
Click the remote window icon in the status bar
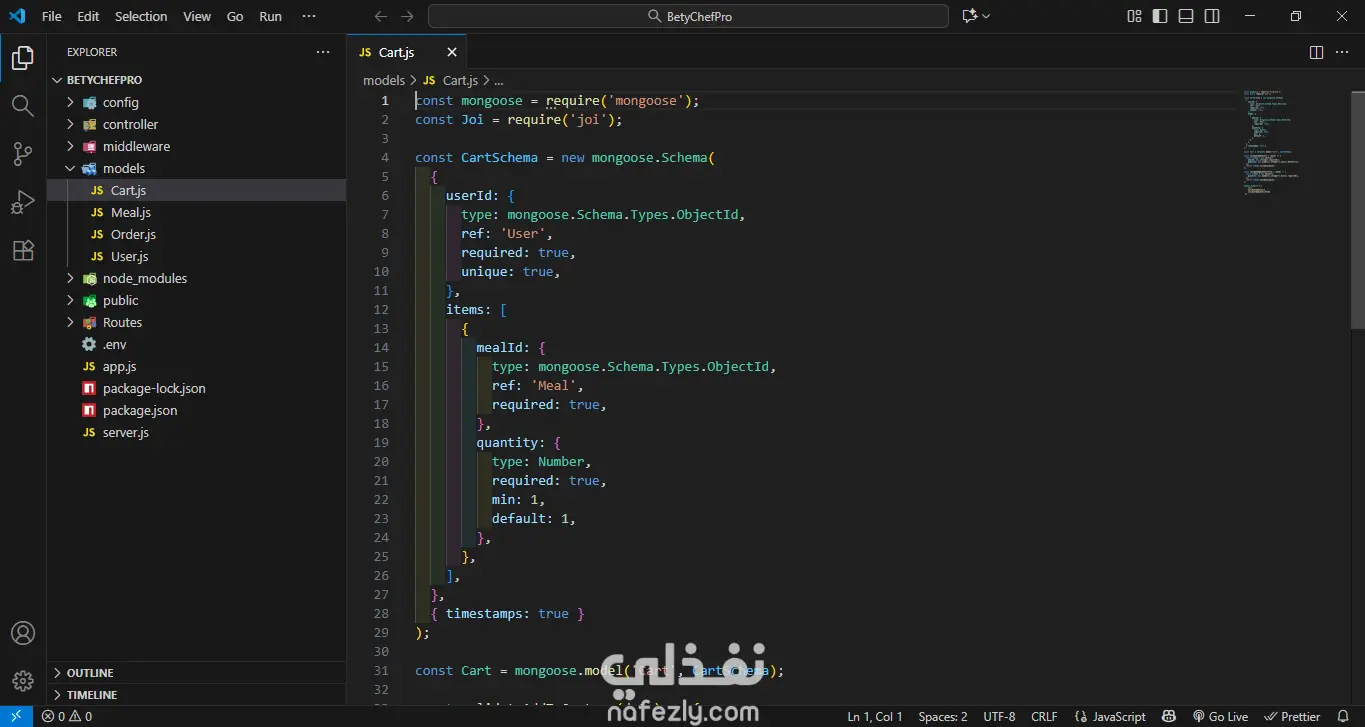17,716
